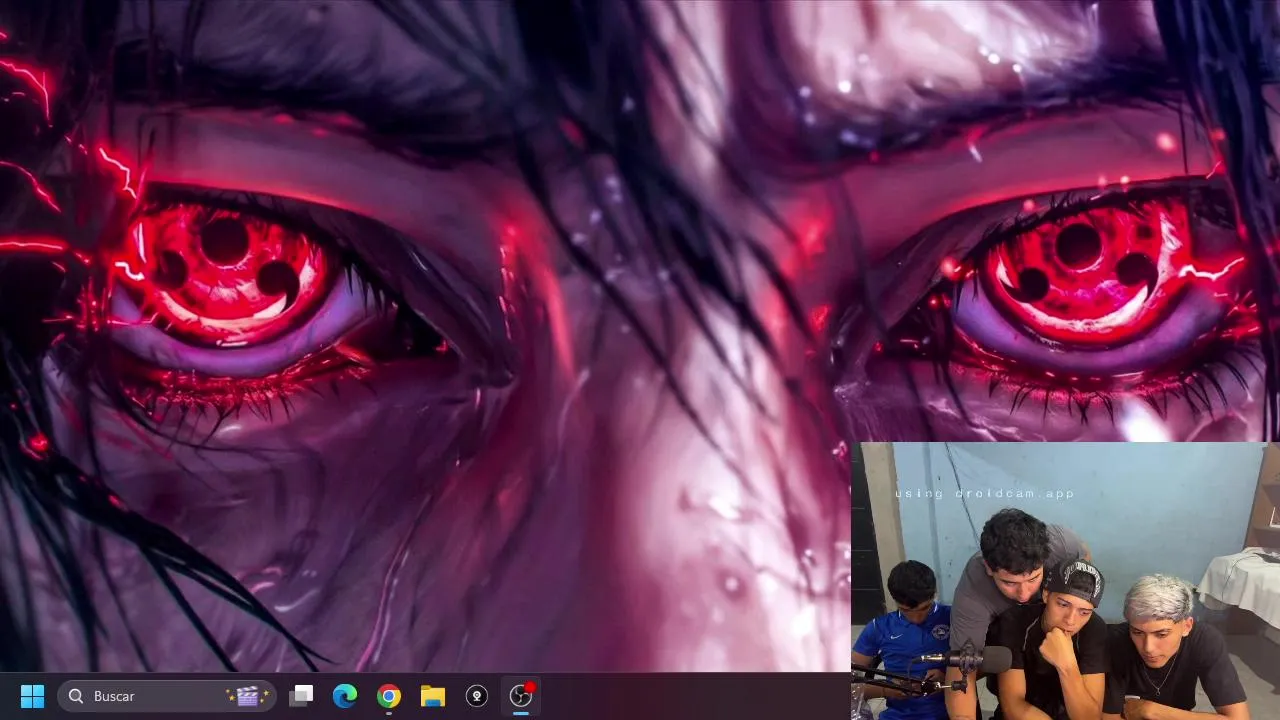Viewport: 1280px width, 720px height.
Task: Open Task View from the taskbar
Action: pos(301,696)
